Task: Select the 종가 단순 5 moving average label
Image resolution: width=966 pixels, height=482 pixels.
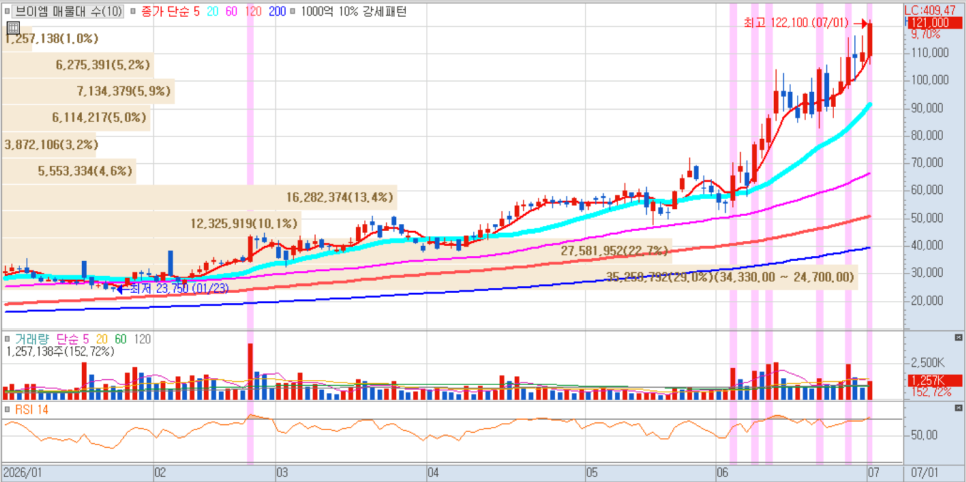Action: coord(172,11)
